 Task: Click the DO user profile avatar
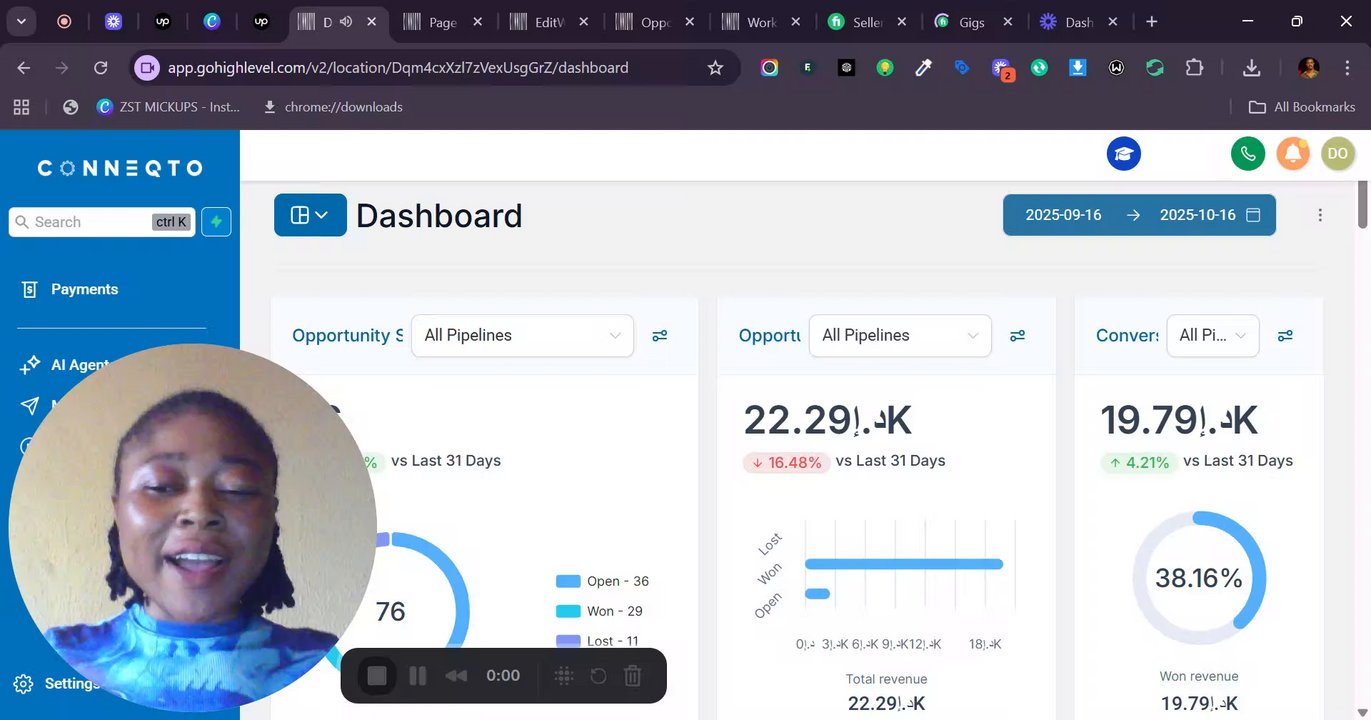[1338, 153]
